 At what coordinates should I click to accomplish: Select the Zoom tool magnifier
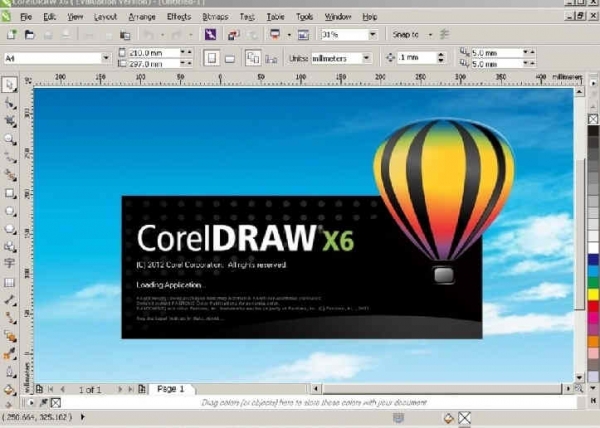coord(10,139)
